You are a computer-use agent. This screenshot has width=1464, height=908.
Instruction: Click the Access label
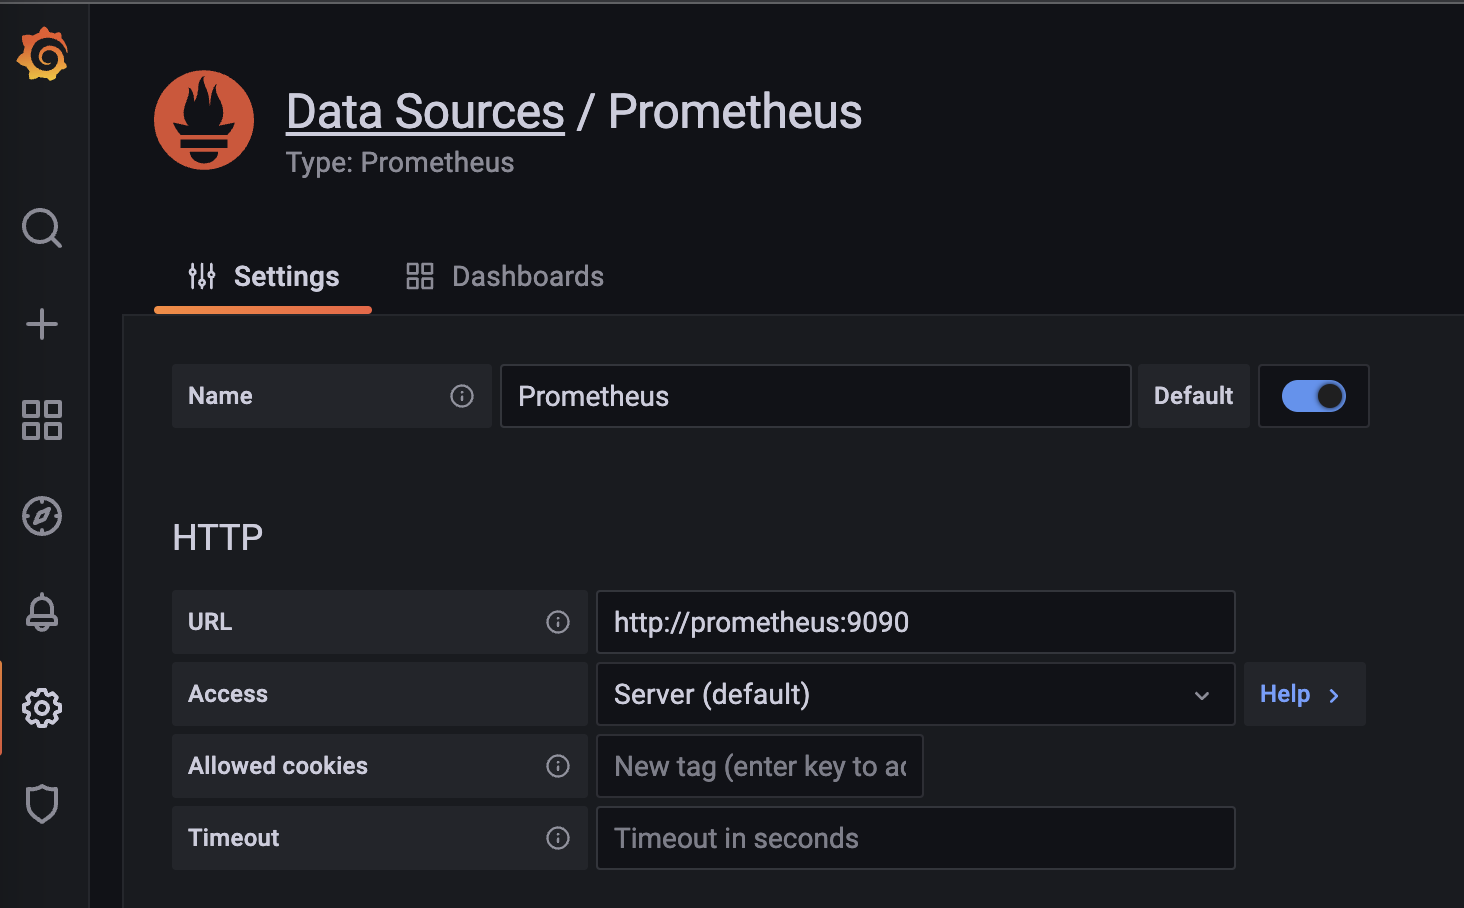[228, 694]
